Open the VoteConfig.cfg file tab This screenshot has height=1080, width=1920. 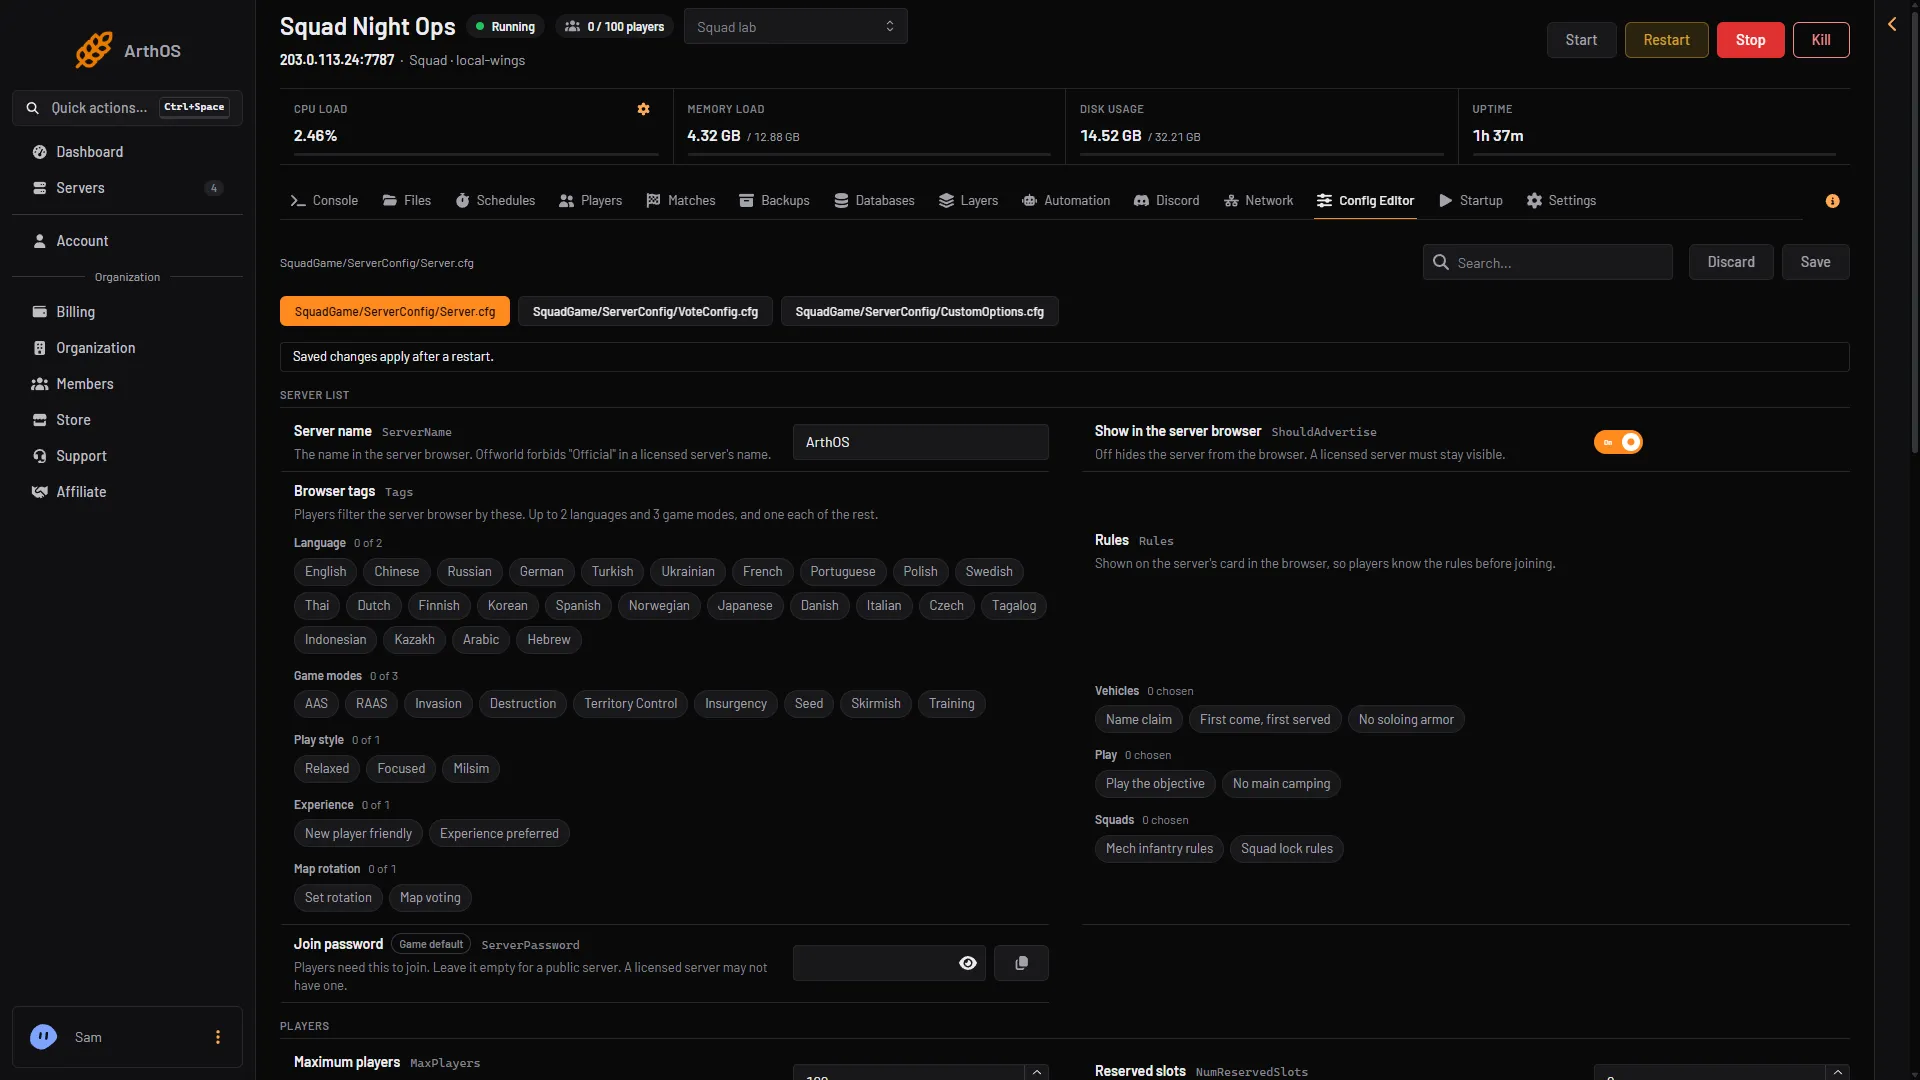pyautogui.click(x=645, y=312)
